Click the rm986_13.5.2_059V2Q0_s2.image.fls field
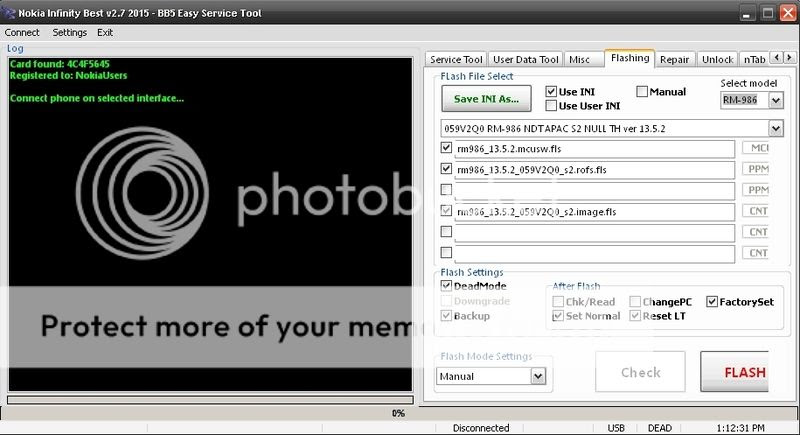800x435 pixels. tap(594, 212)
